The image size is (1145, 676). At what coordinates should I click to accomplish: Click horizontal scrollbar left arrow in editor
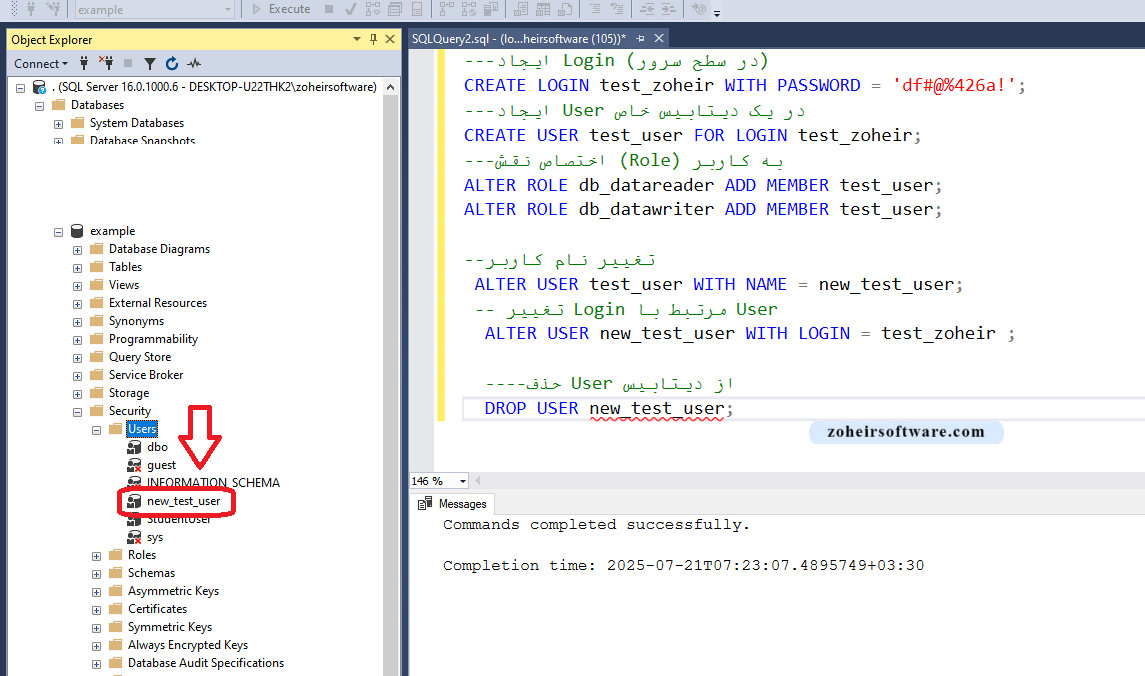point(478,480)
